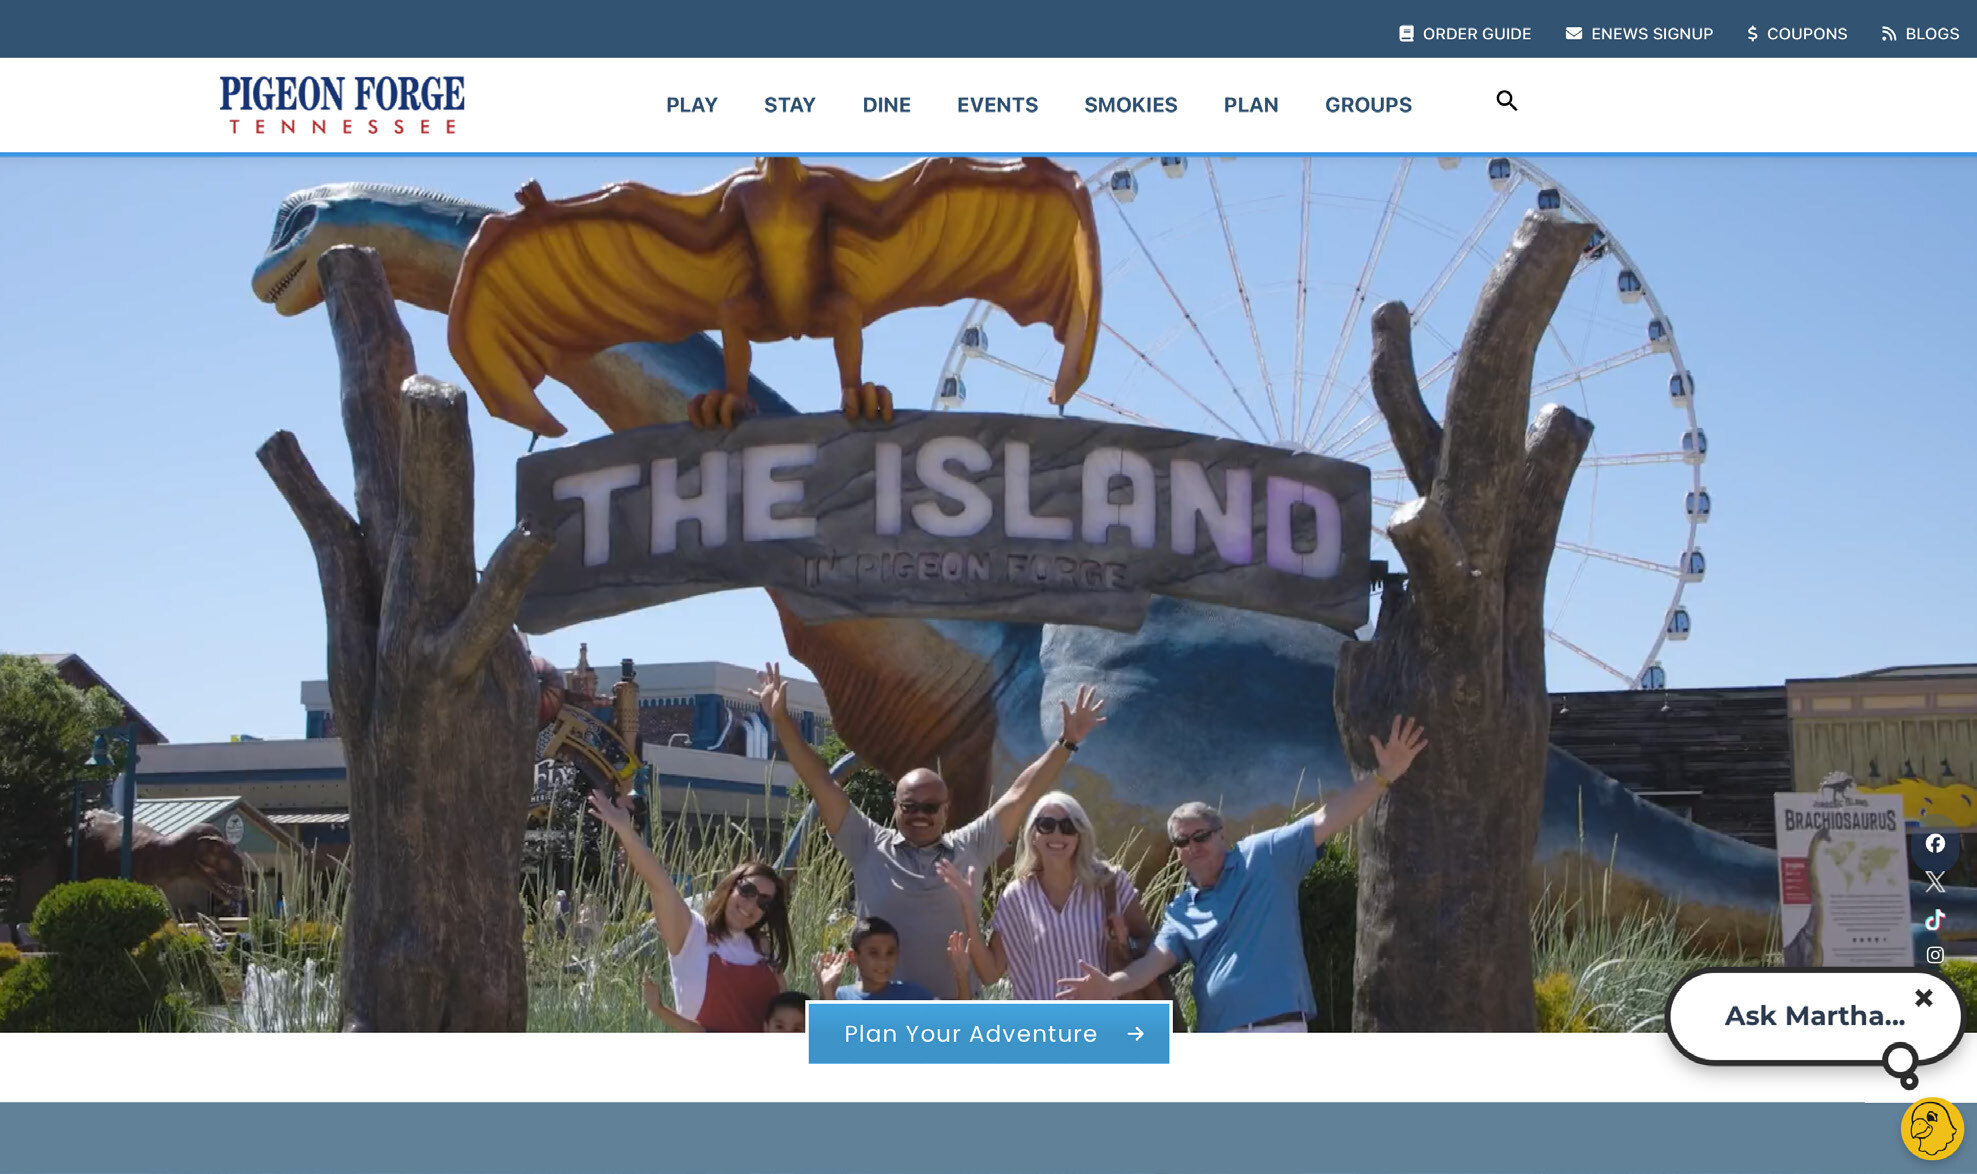Open the Smokies navigation menu
The width and height of the screenshot is (1977, 1174).
tap(1130, 105)
